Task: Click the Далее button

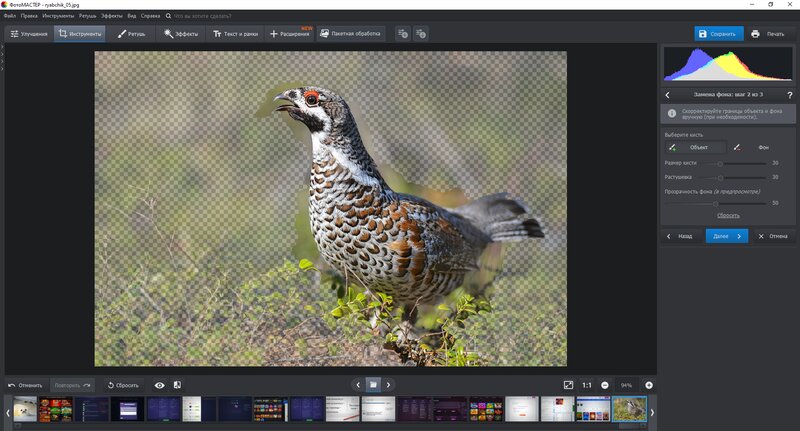Action: tap(727, 236)
